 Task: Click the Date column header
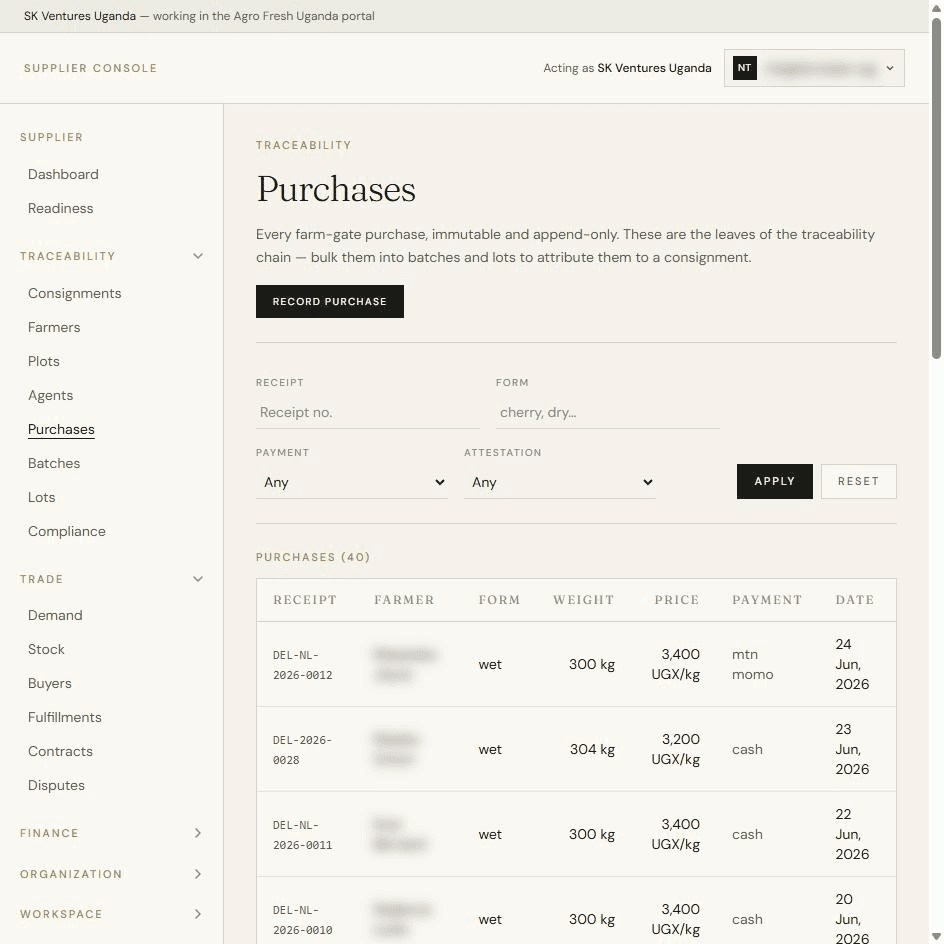click(x=855, y=600)
